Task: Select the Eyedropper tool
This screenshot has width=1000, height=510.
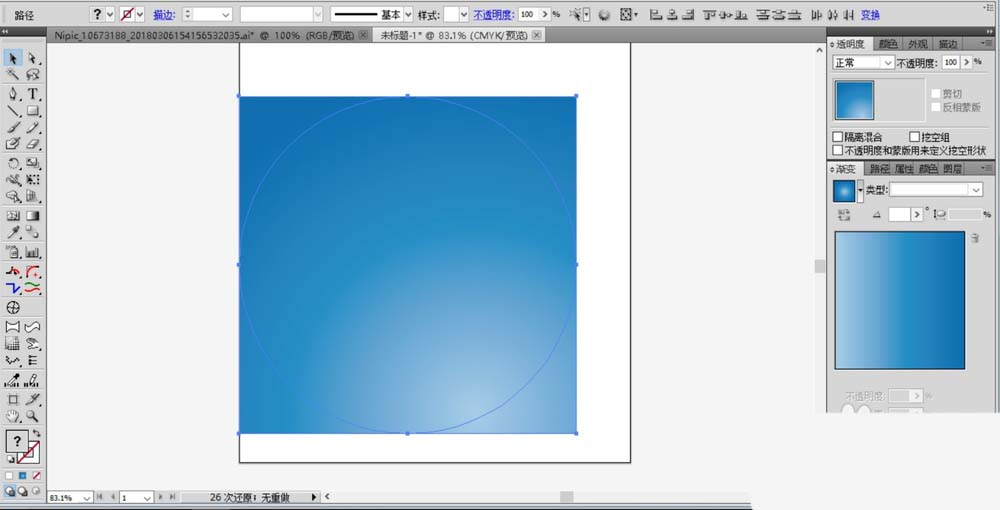Action: (x=13, y=233)
